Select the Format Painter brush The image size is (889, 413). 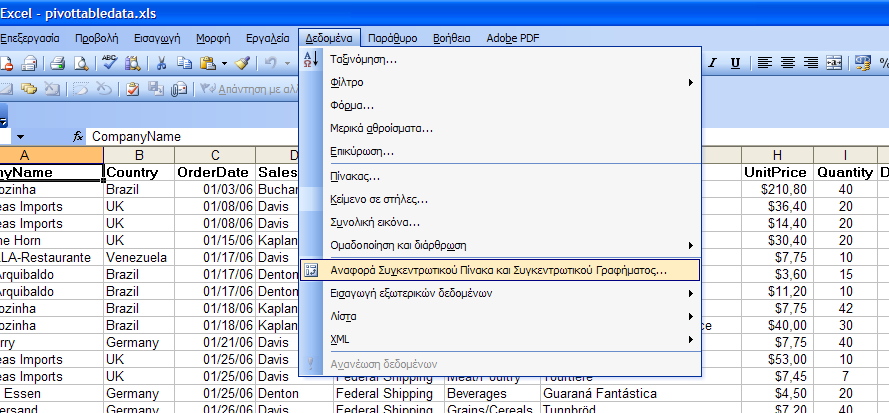pos(243,63)
